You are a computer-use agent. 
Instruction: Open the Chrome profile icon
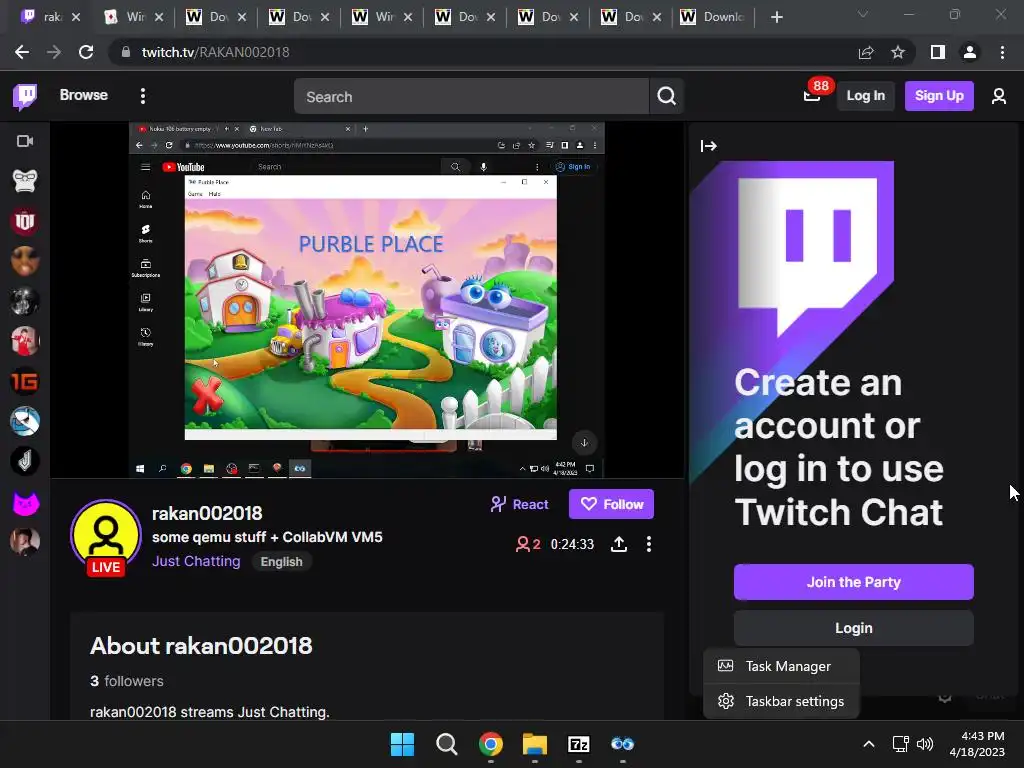coord(970,52)
